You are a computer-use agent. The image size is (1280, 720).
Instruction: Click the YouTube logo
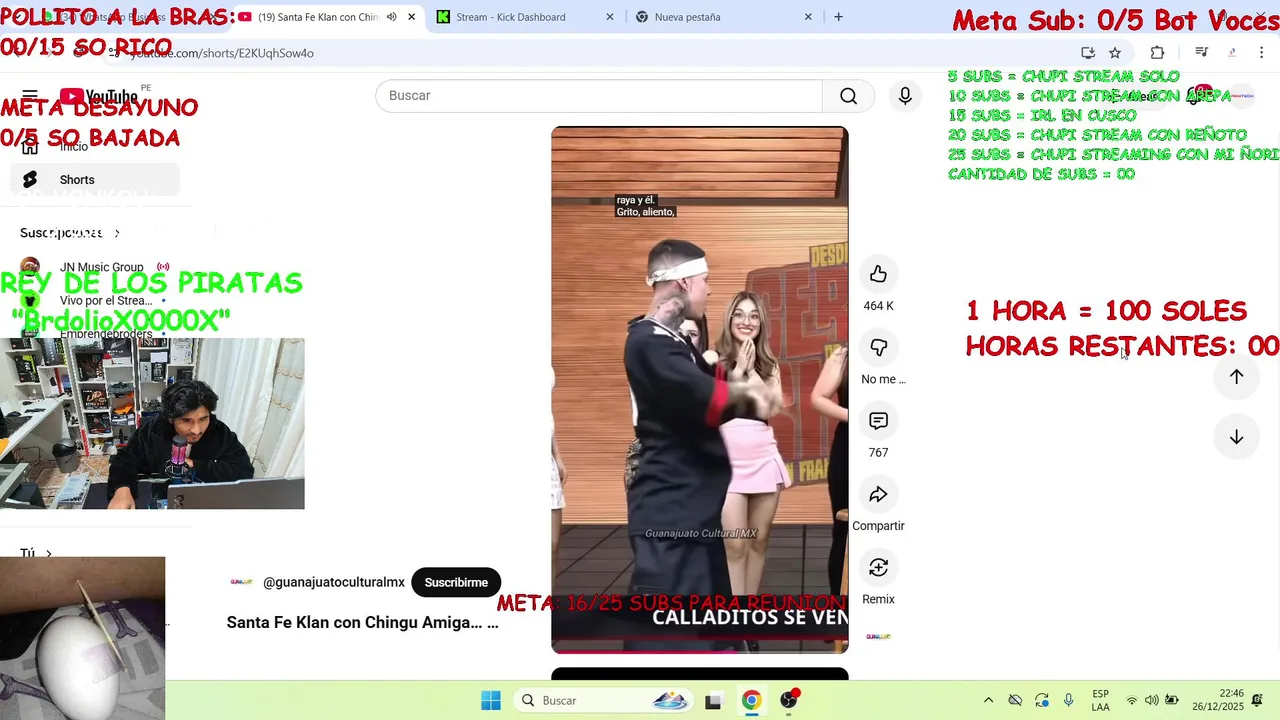point(98,96)
